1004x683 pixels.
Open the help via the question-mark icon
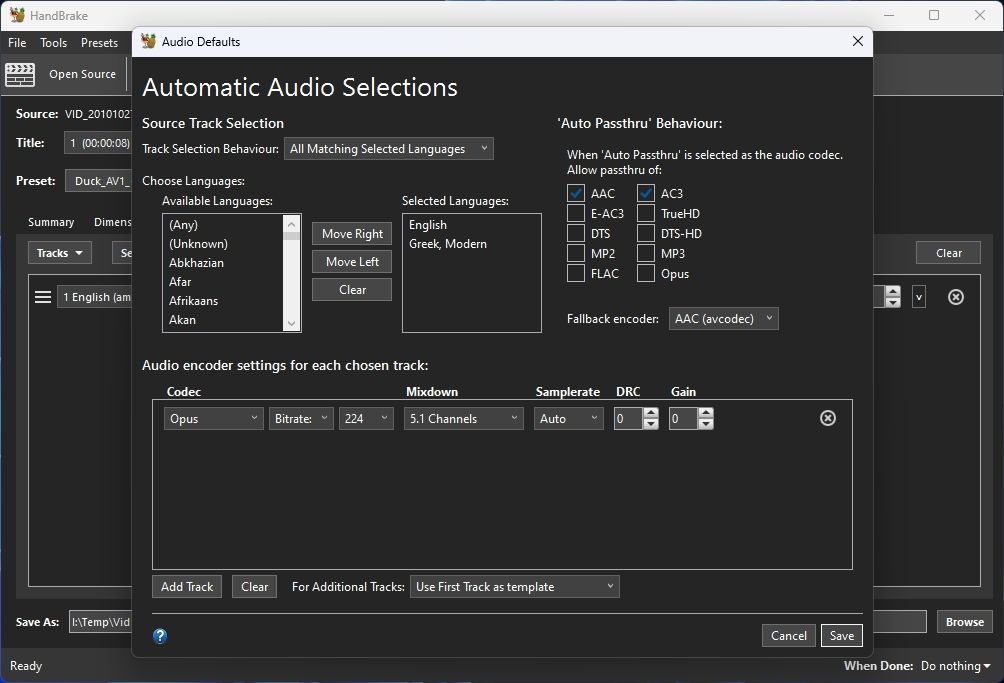pos(160,635)
